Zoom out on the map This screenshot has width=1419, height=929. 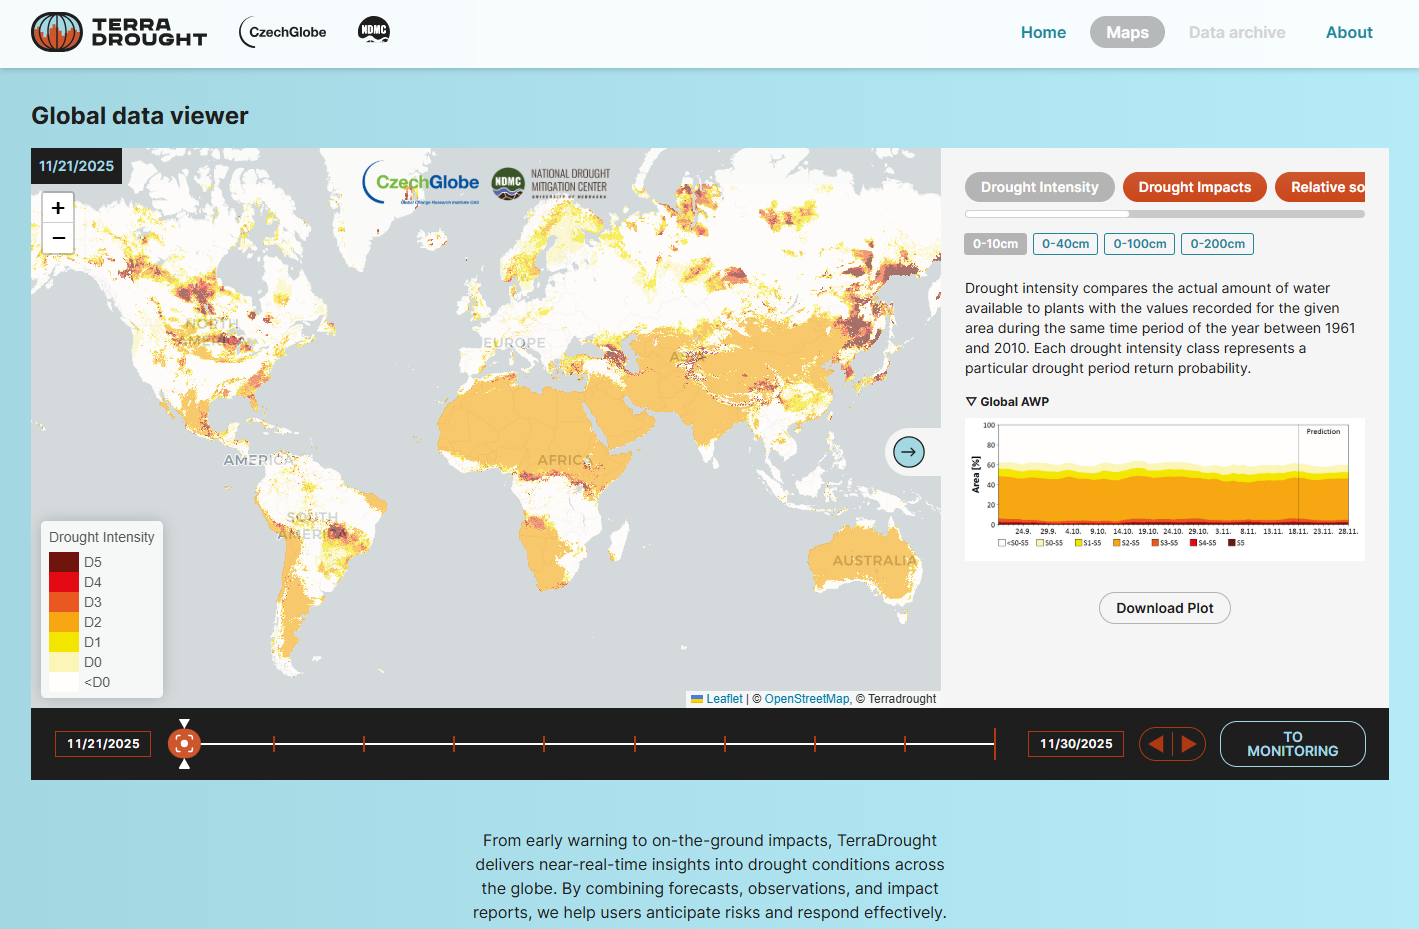[x=58, y=238]
